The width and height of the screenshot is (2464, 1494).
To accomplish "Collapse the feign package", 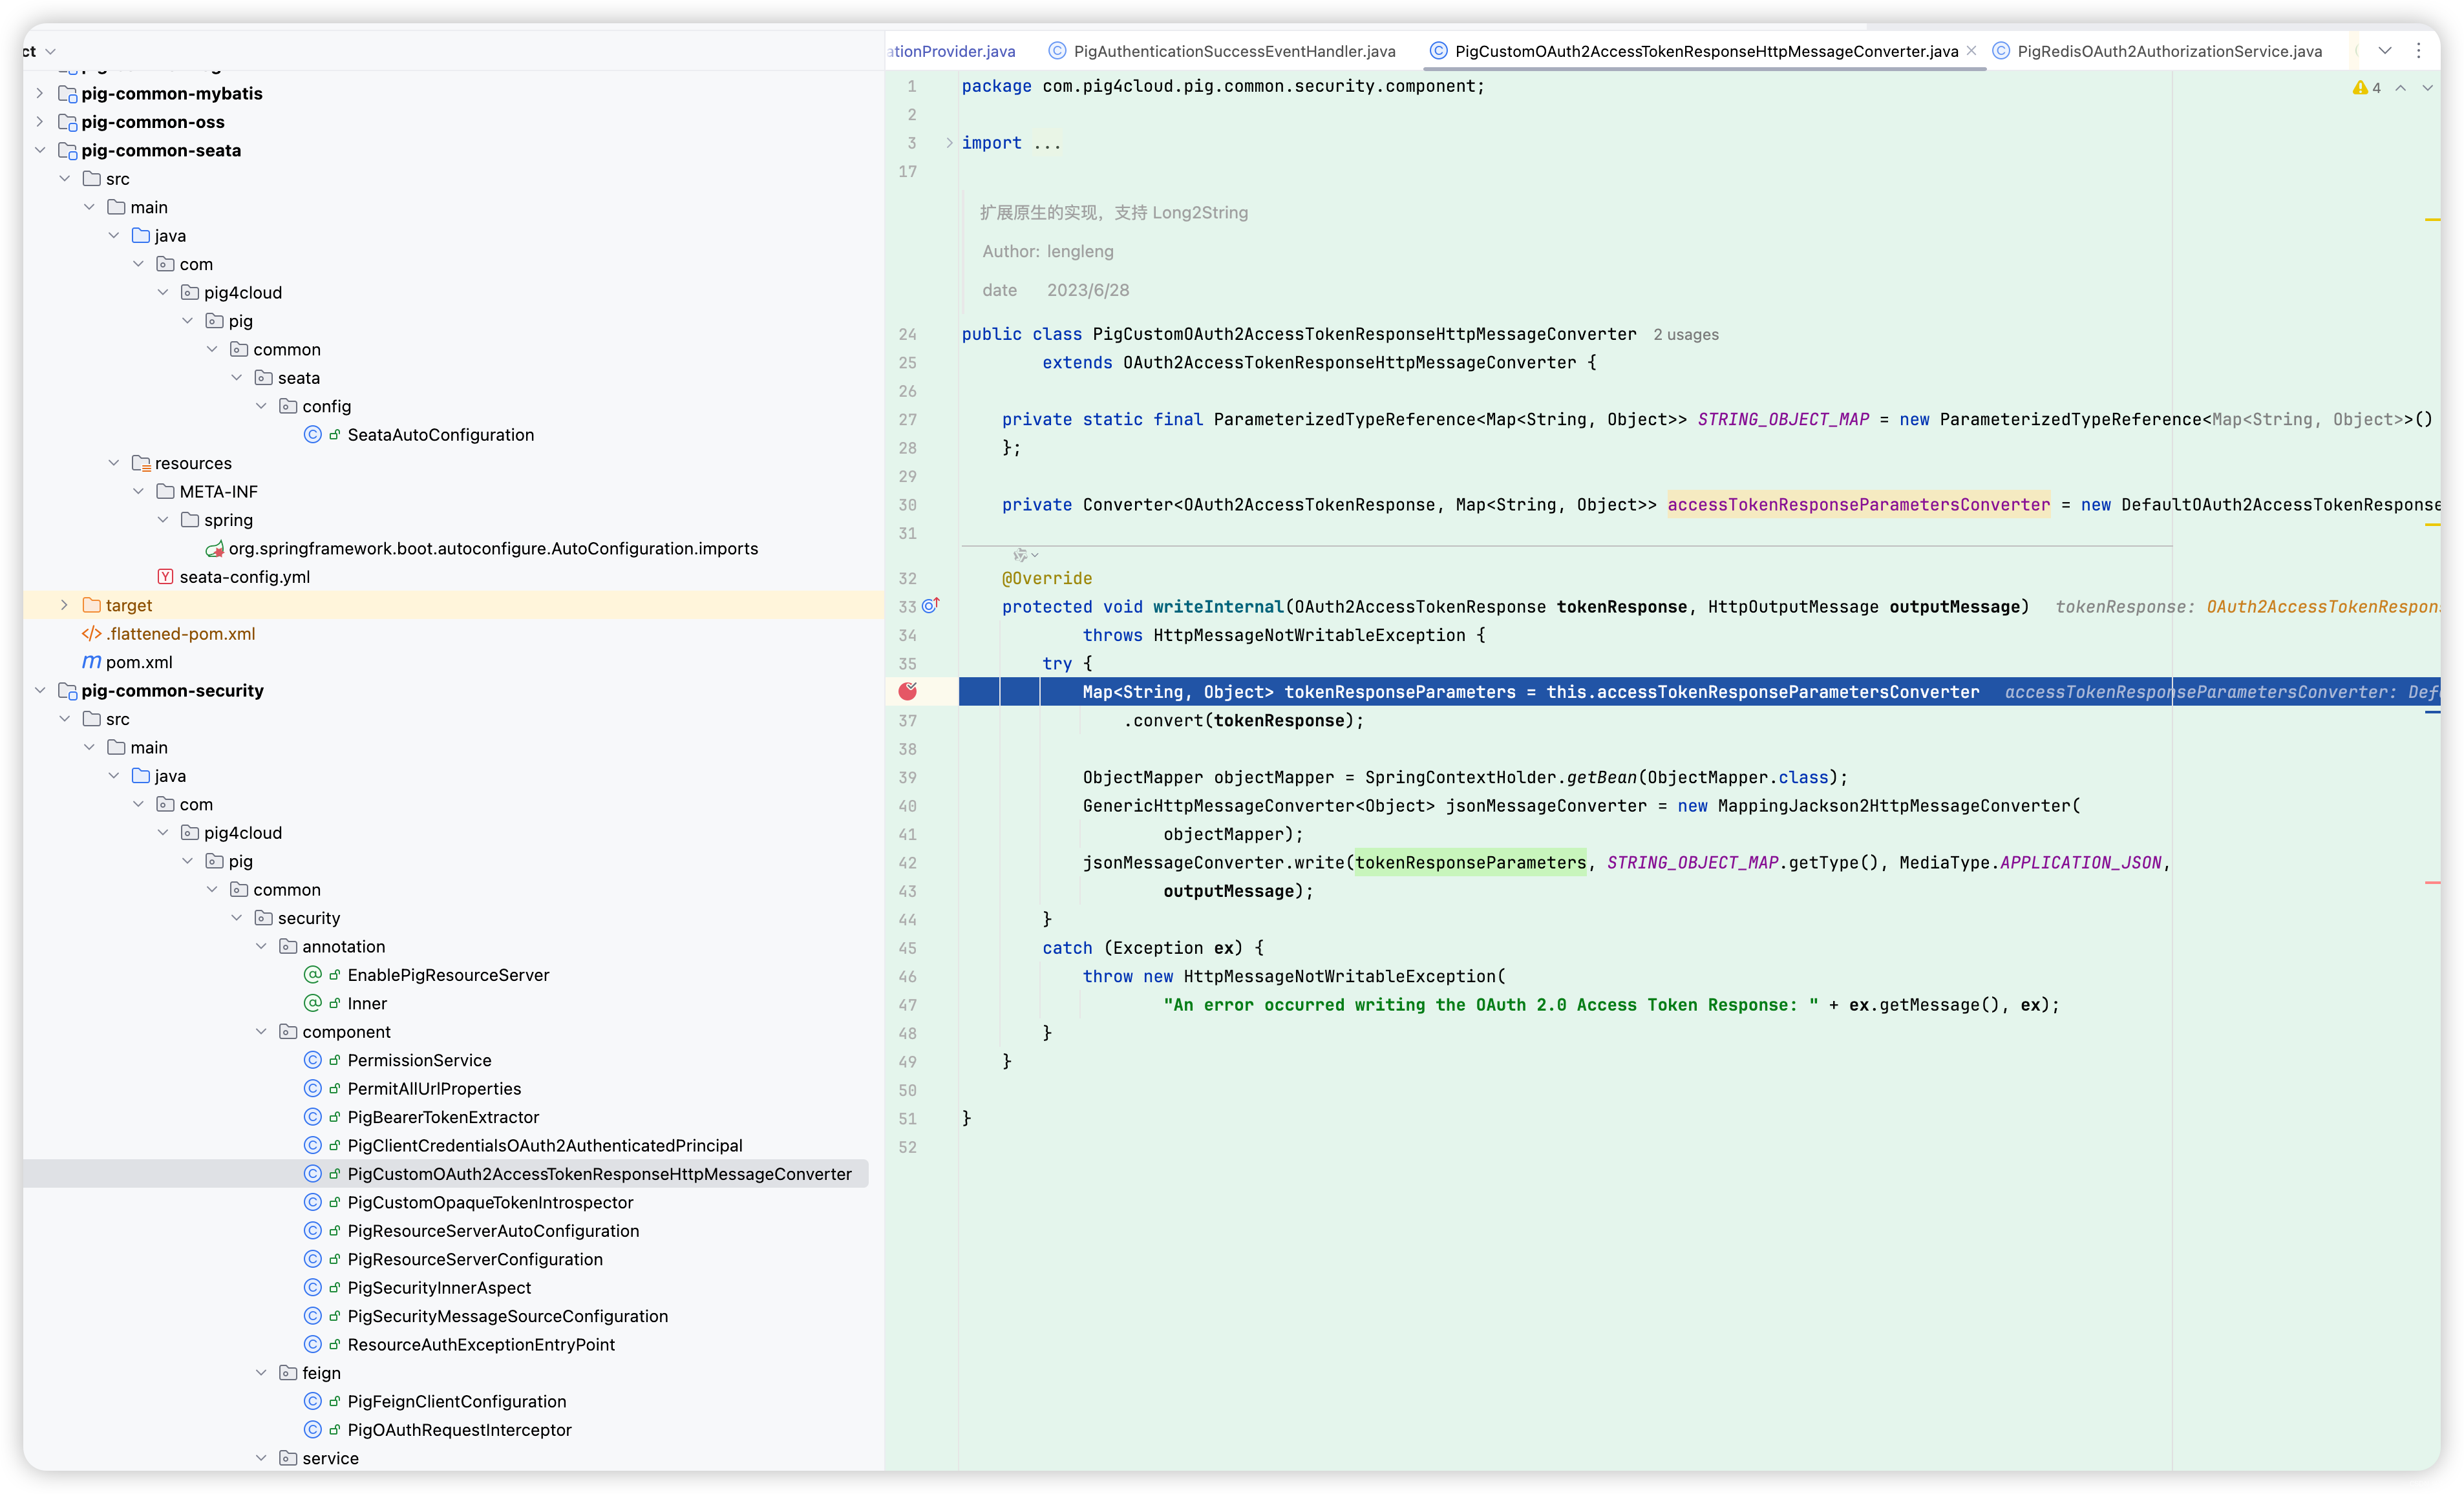I will click(261, 1373).
